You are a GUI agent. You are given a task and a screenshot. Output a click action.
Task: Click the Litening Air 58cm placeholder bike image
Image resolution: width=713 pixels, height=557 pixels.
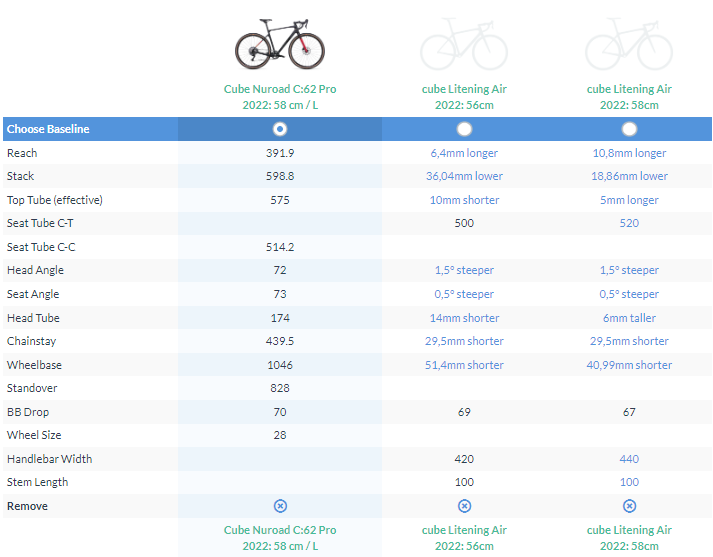click(x=629, y=44)
